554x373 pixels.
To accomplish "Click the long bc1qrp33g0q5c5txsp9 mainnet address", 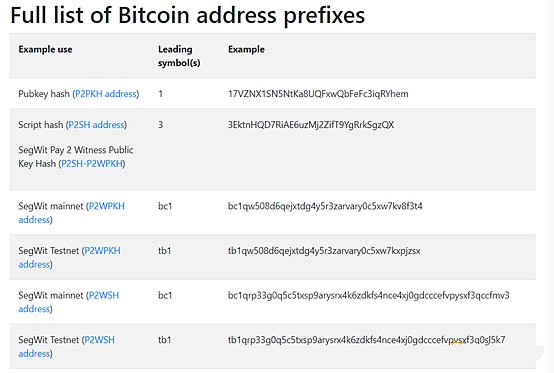I will pyautogui.click(x=369, y=295).
